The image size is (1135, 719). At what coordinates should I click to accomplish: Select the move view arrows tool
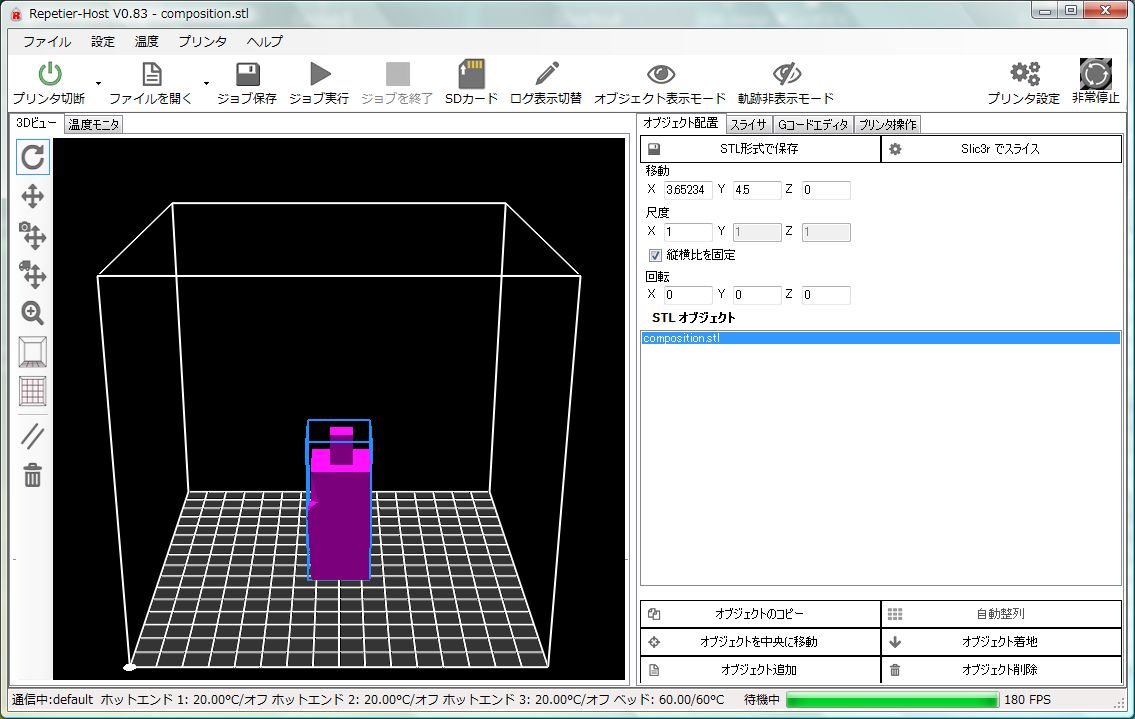point(33,196)
